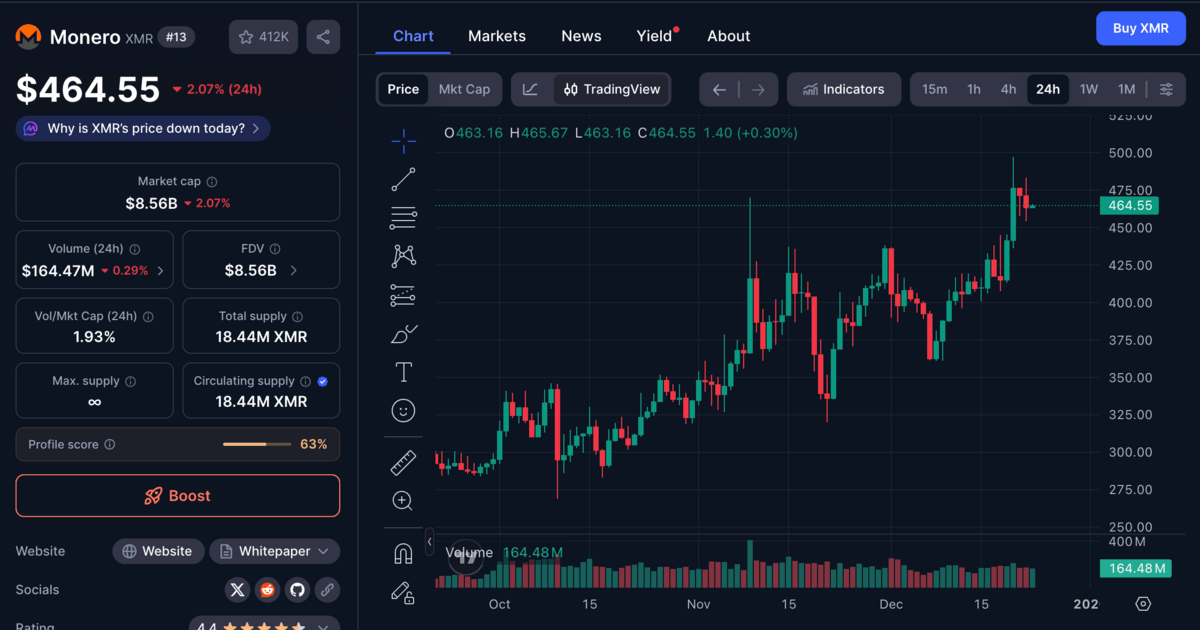Click the info icon beside Circulating supply
Screen dimensions: 1200x630
coord(304,381)
